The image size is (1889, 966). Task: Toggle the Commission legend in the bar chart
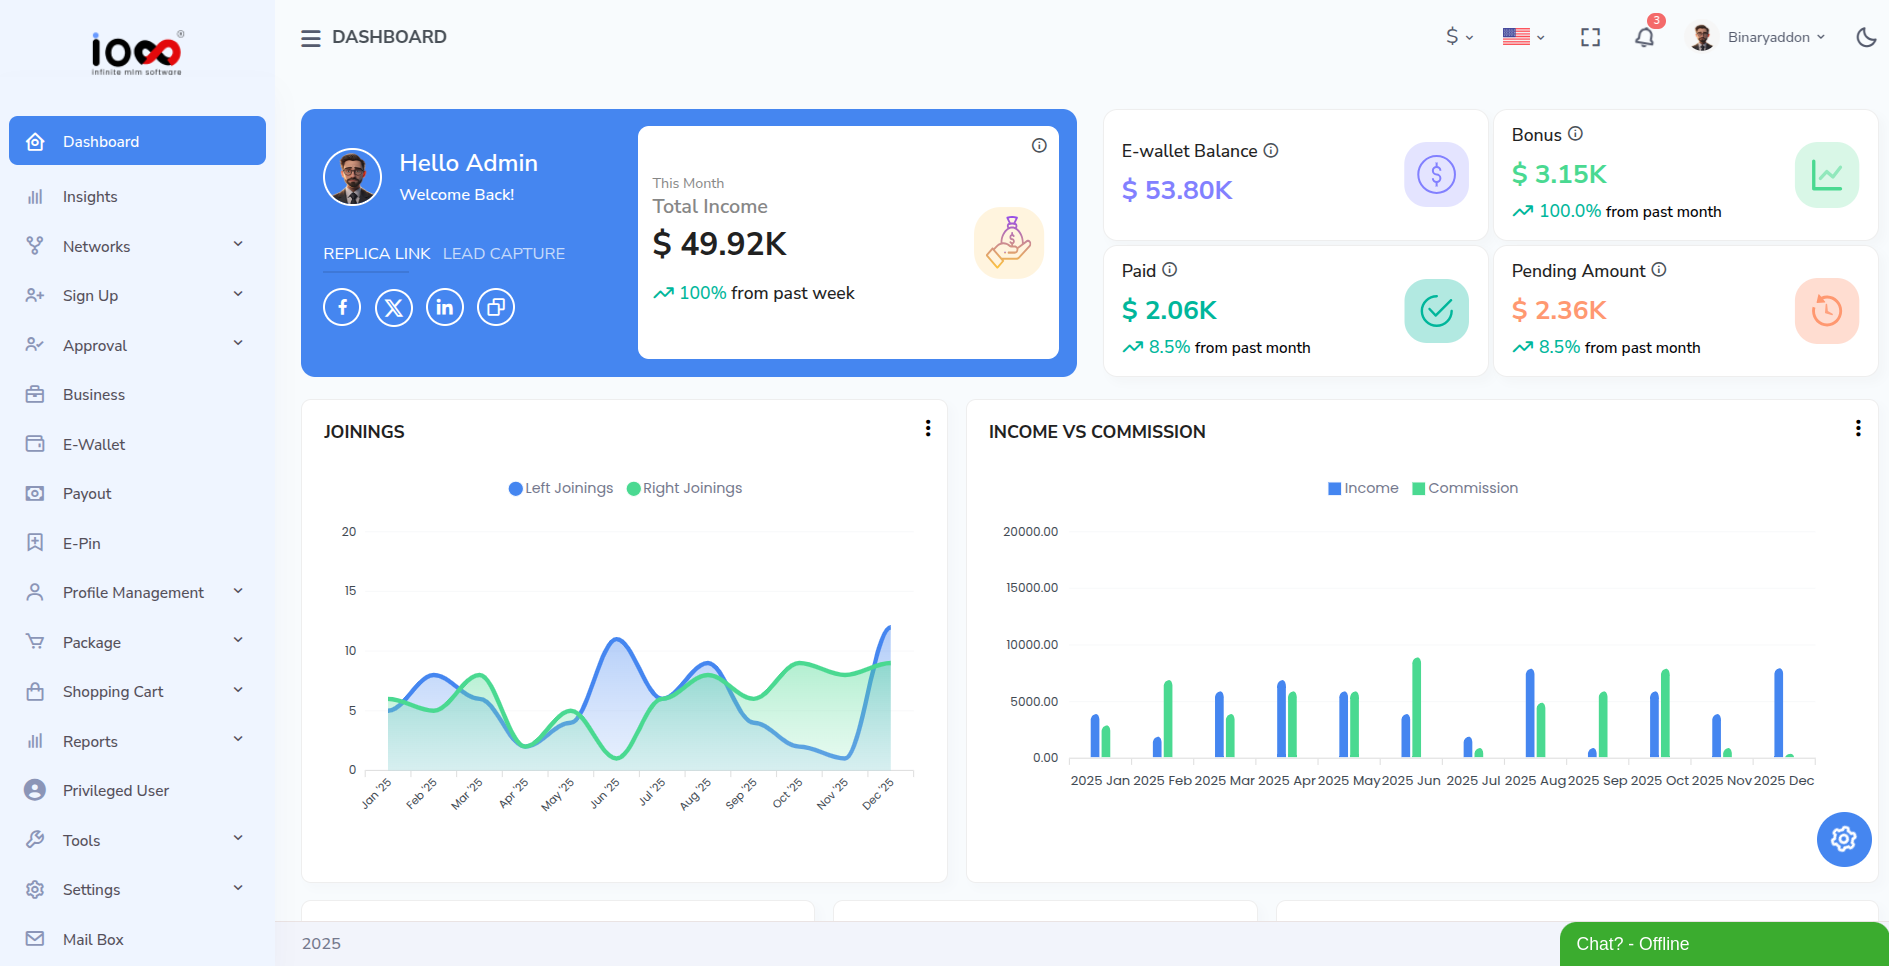pyautogui.click(x=1464, y=488)
